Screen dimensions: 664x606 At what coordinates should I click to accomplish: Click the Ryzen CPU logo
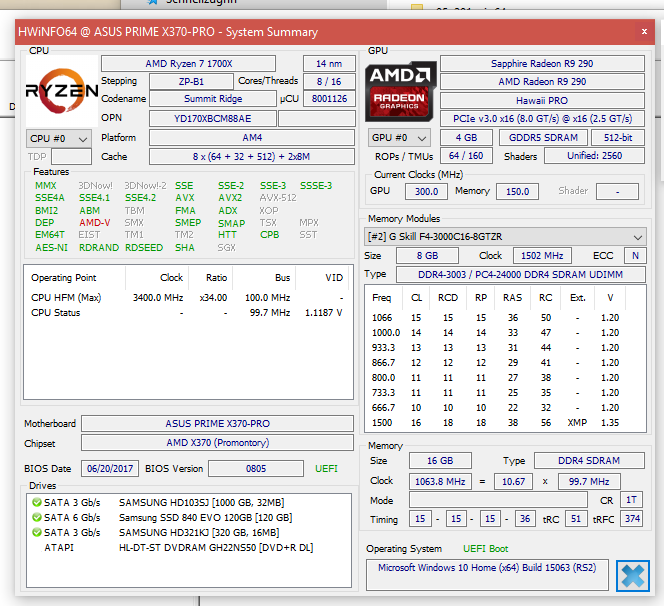click(x=62, y=90)
